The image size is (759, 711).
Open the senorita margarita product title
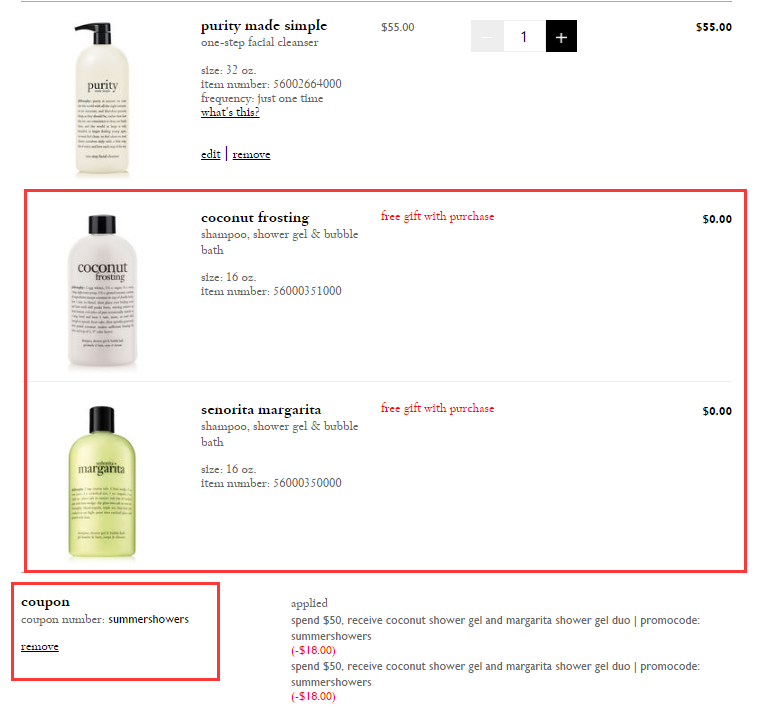tap(261, 410)
